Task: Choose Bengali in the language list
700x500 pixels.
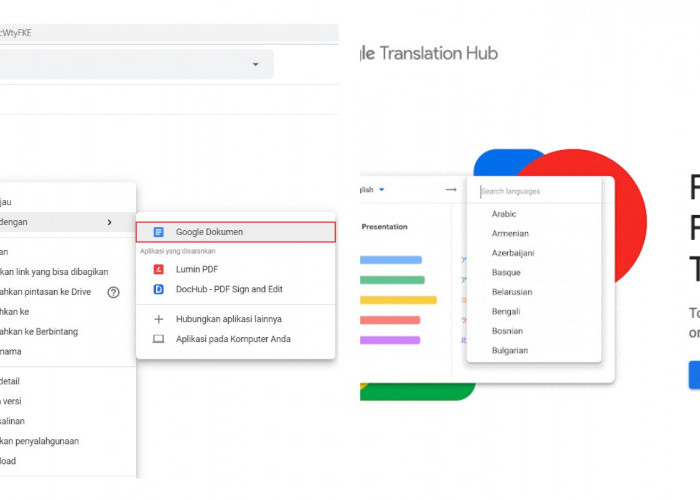Action: click(507, 312)
